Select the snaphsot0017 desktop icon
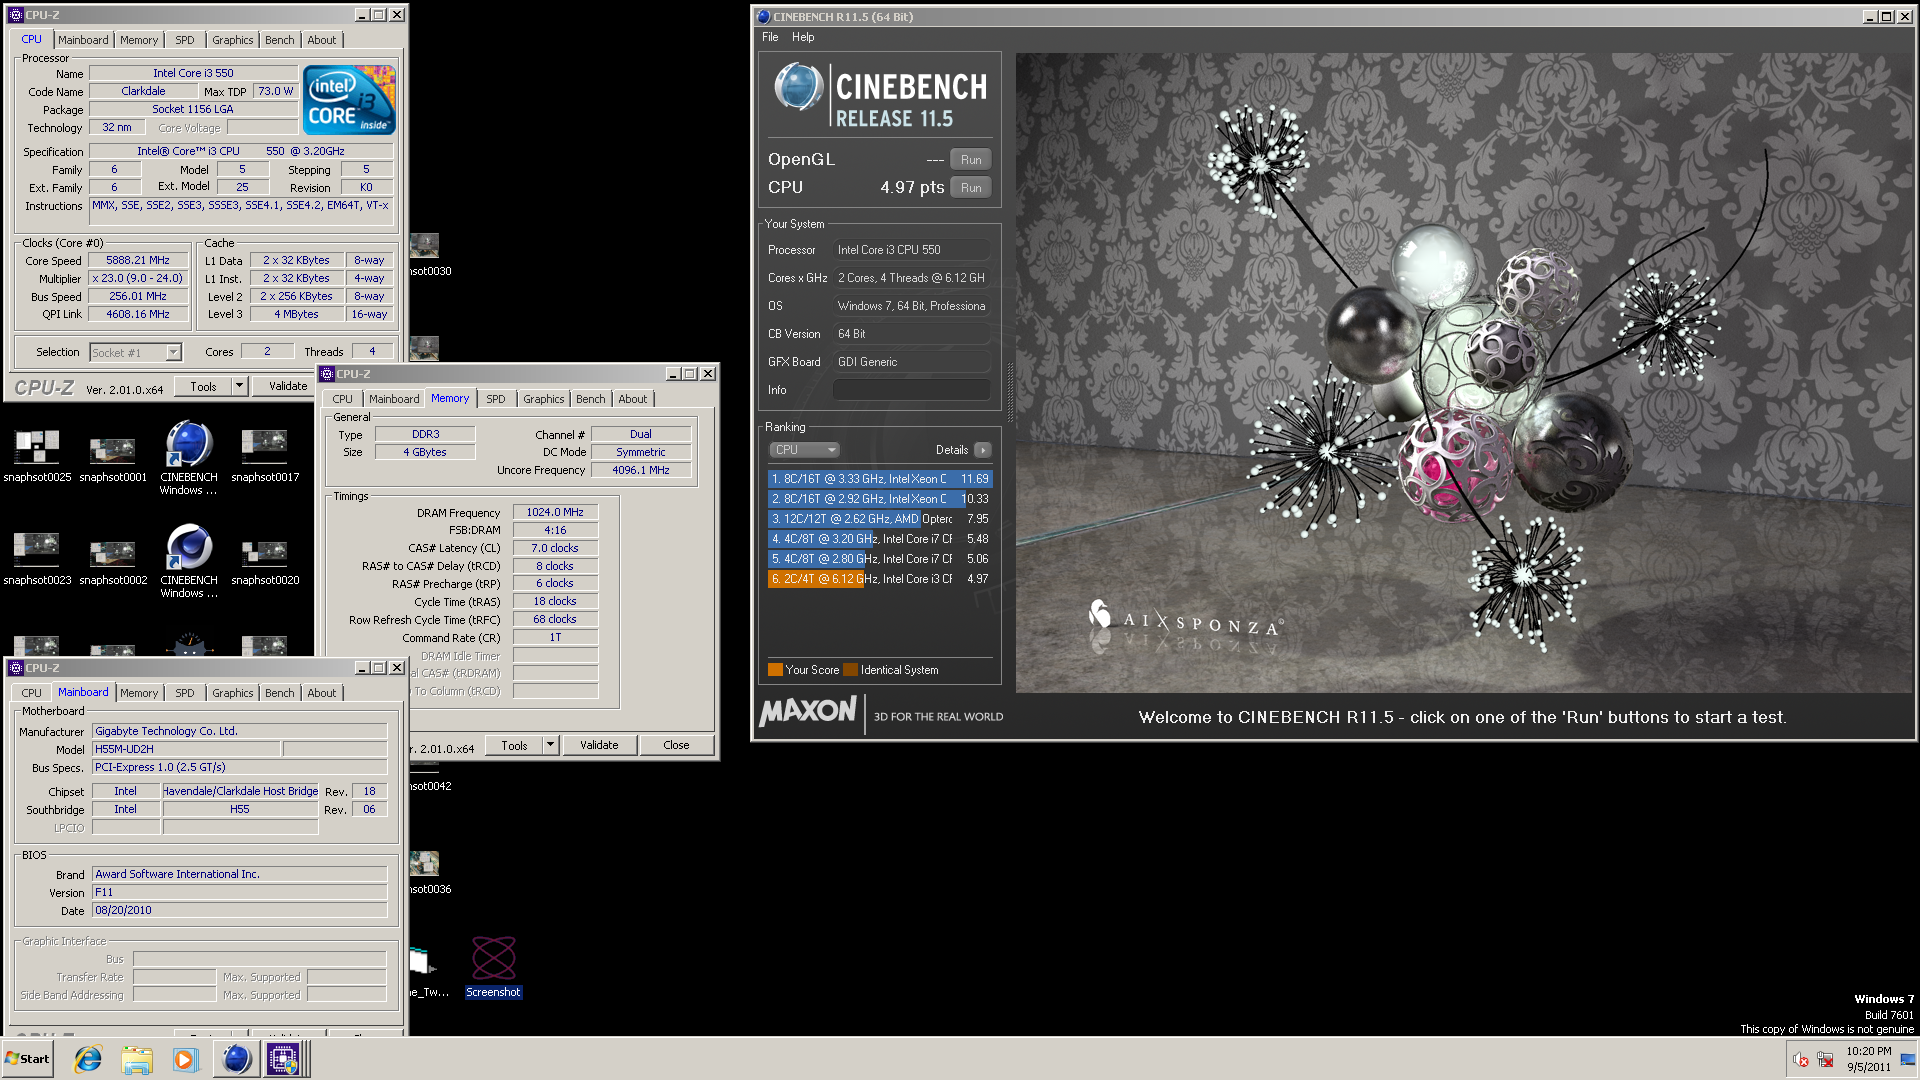This screenshot has width=1920, height=1080. [x=265, y=455]
